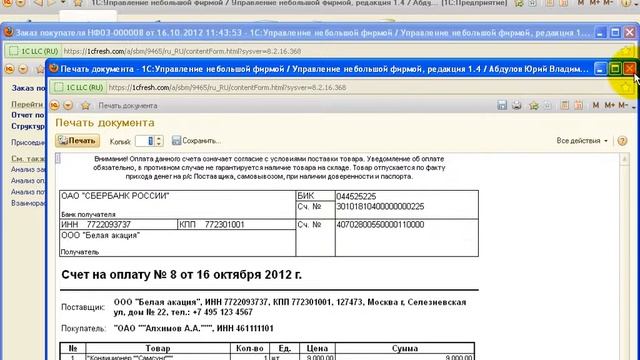Click the 'Ед.' column header
Image resolution: width=640 pixels, height=360 pixels.
tap(284, 348)
